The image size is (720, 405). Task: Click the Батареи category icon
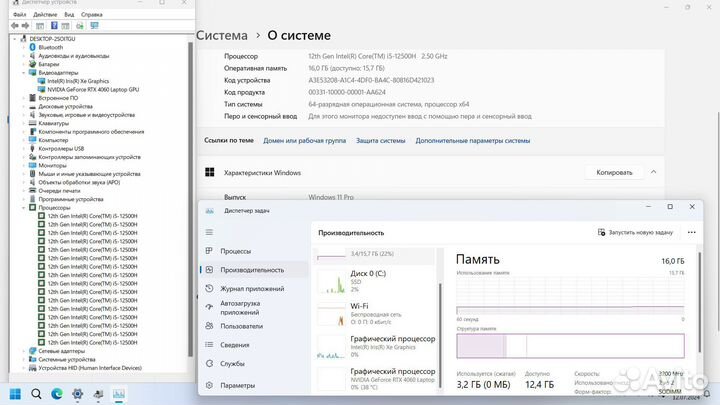33,64
